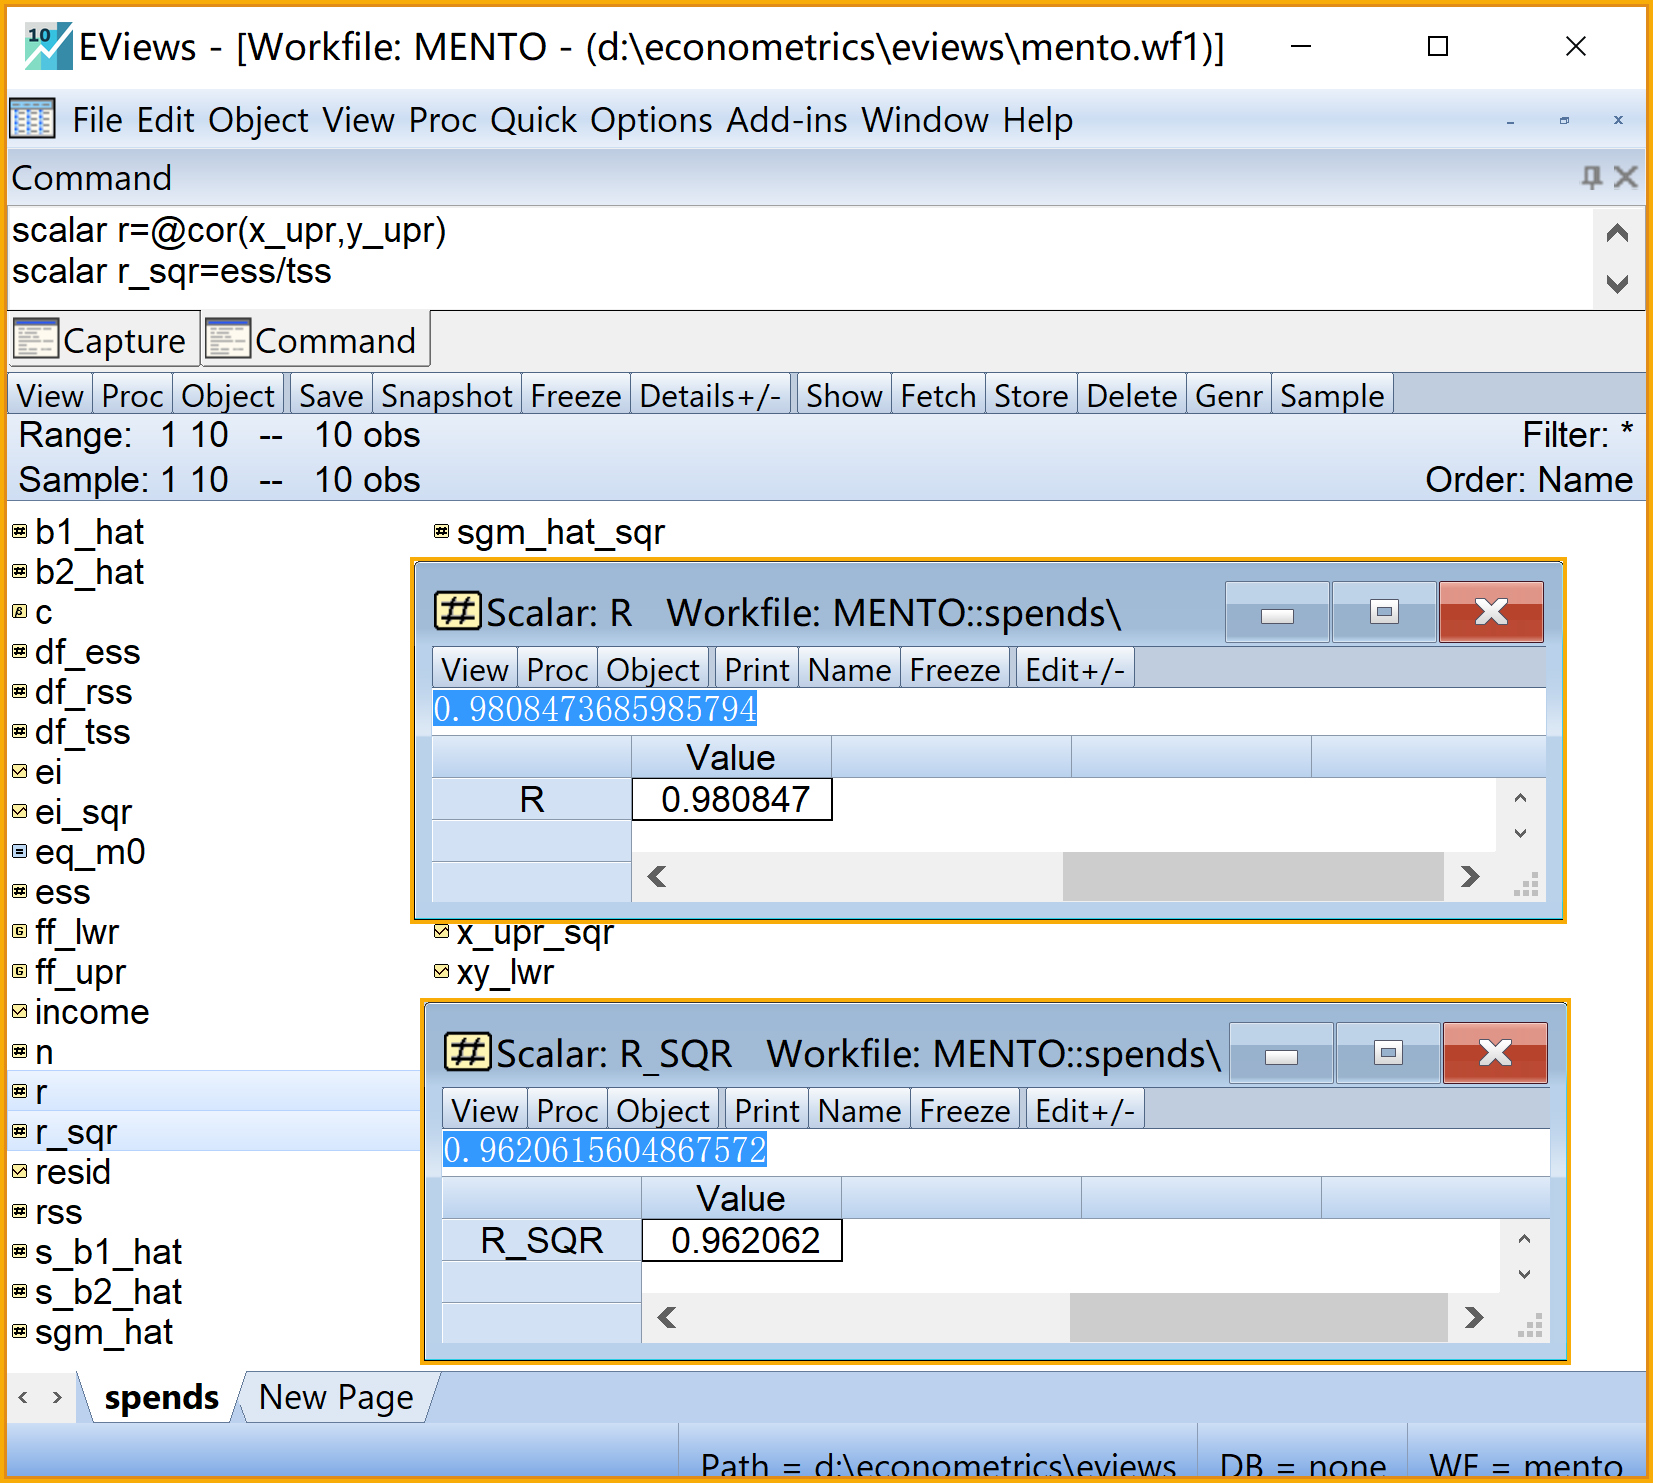This screenshot has height=1483, width=1653.
Task: Click the Capture tab icon
Action: pos(36,340)
